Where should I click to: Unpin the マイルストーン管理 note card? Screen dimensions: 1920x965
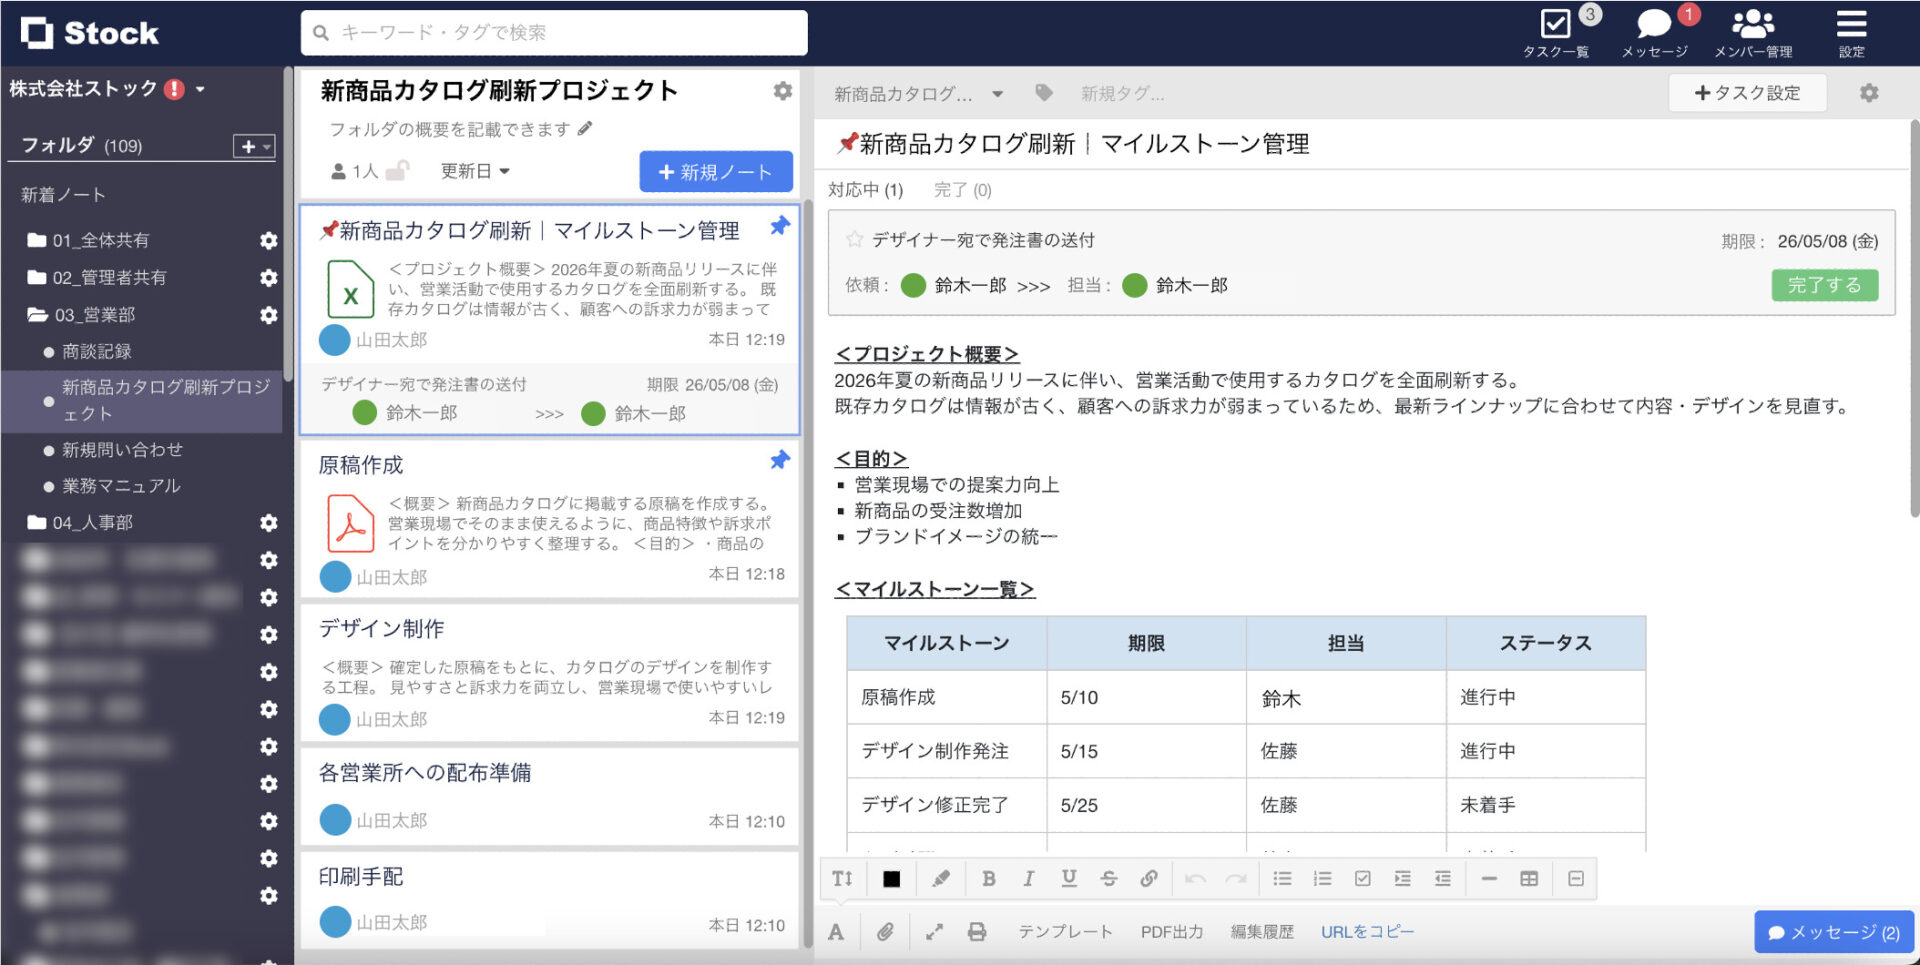(x=780, y=226)
